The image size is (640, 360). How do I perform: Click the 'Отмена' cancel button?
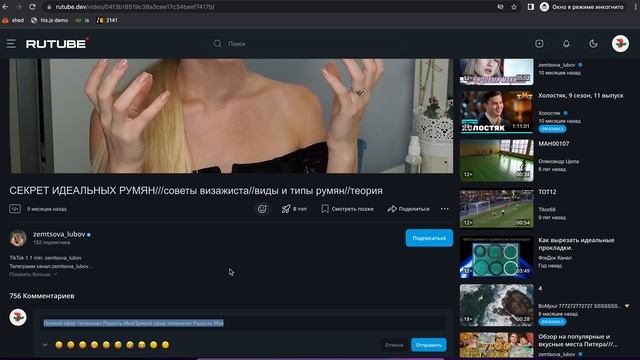point(394,345)
